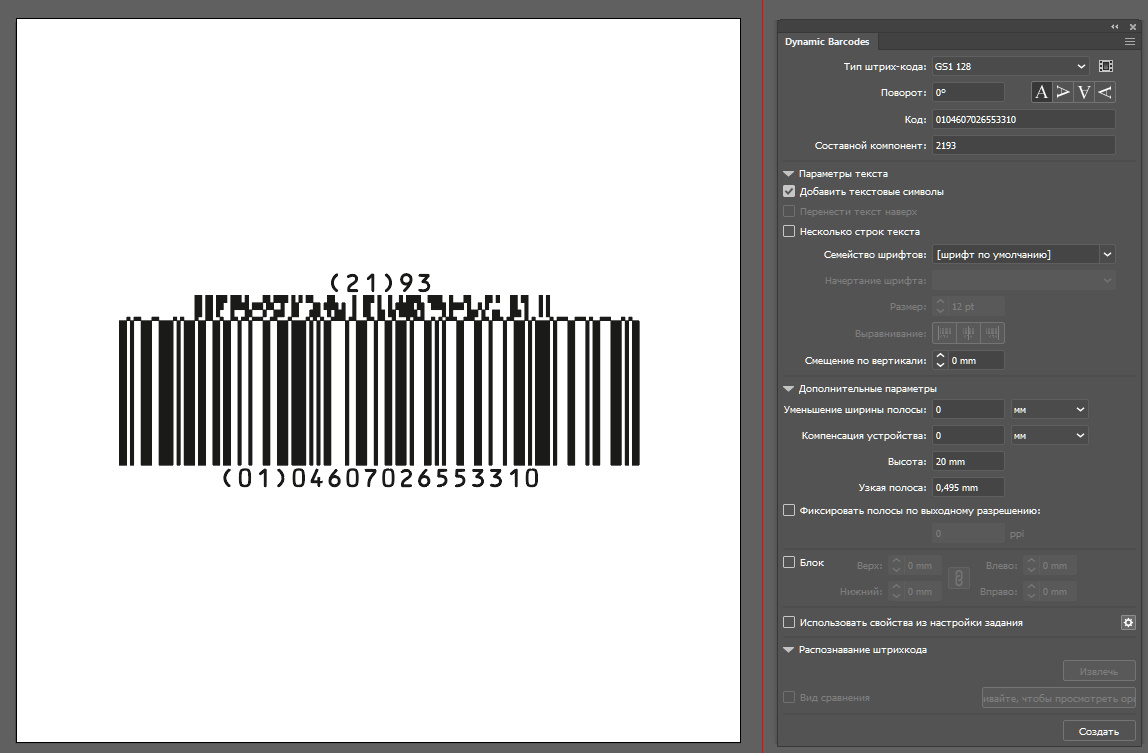
Task: Click the Смещение по вертикали field
Action: pyautogui.click(x=976, y=360)
